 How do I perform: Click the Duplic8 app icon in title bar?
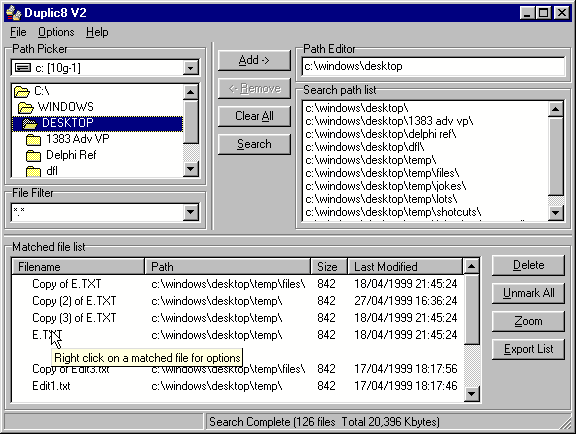point(14,13)
